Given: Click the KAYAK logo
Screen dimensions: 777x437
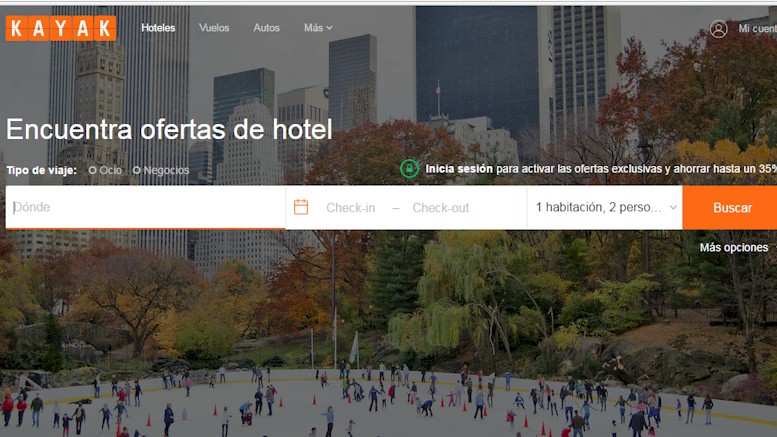Looking at the screenshot, I should tap(61, 28).
